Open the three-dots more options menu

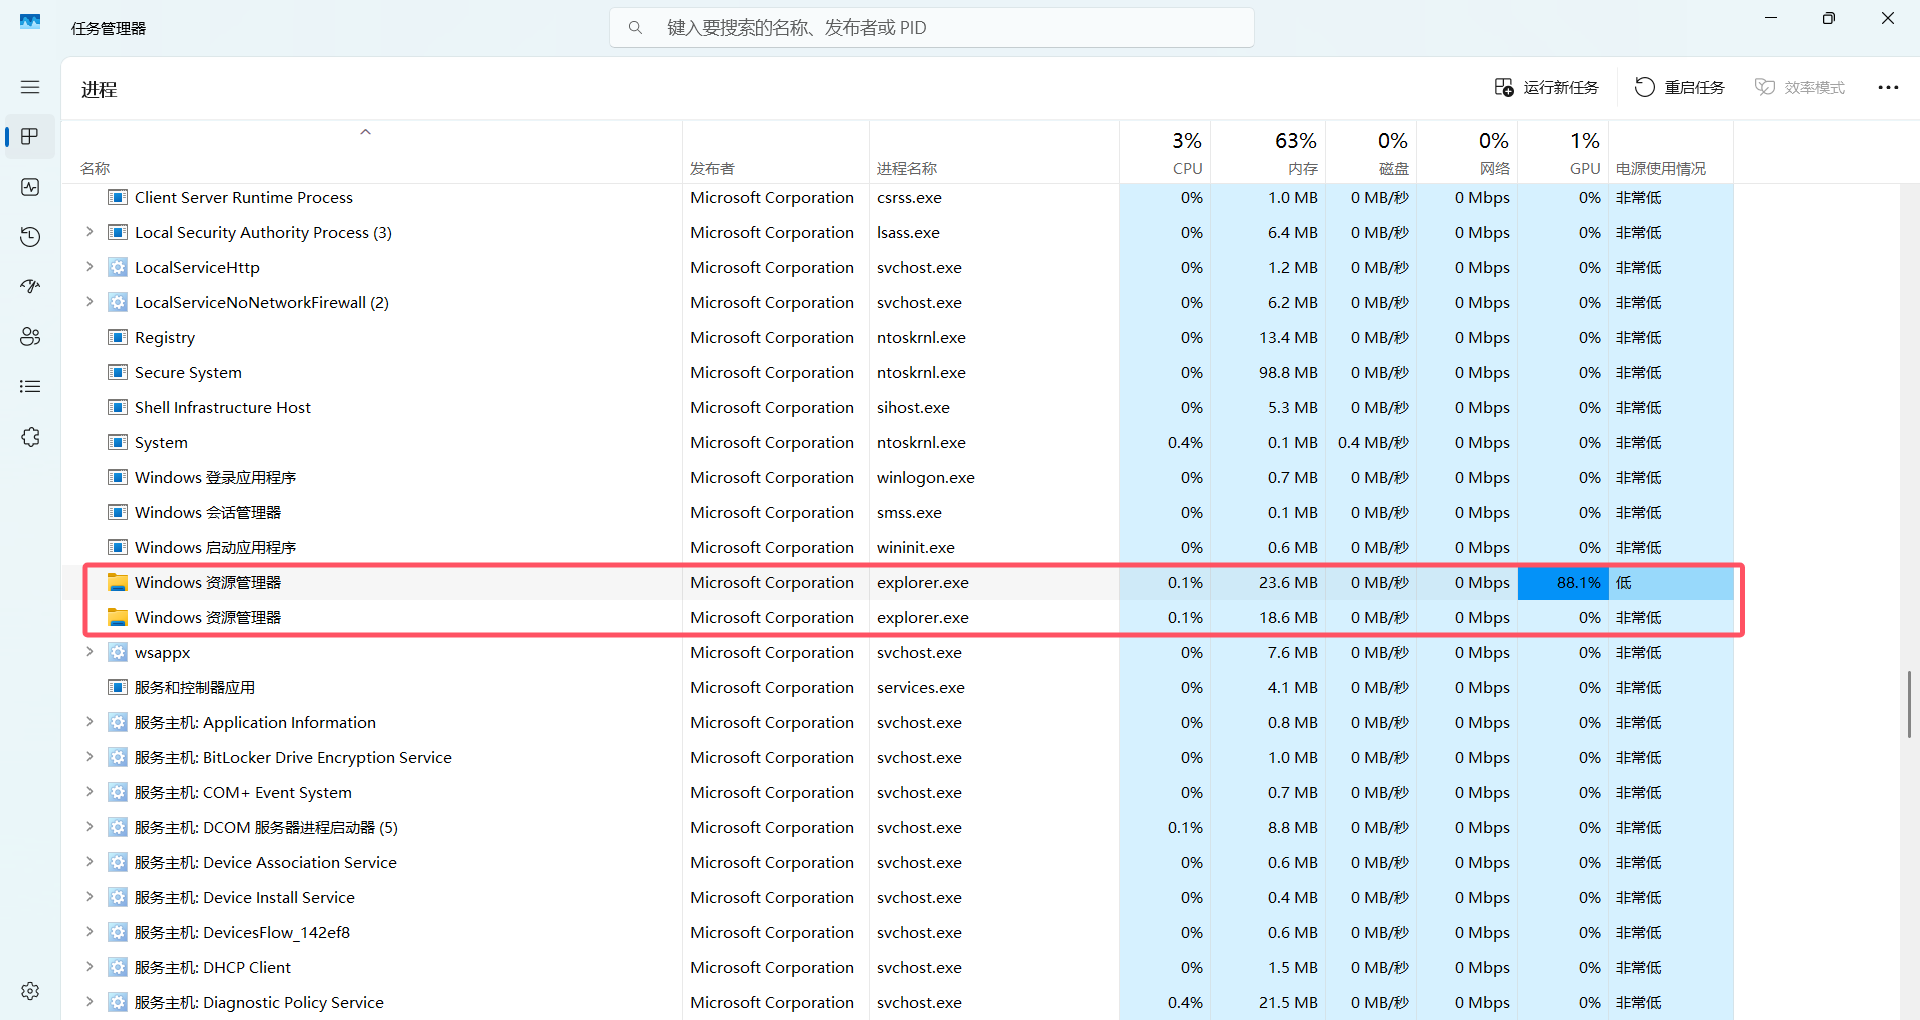(1888, 88)
